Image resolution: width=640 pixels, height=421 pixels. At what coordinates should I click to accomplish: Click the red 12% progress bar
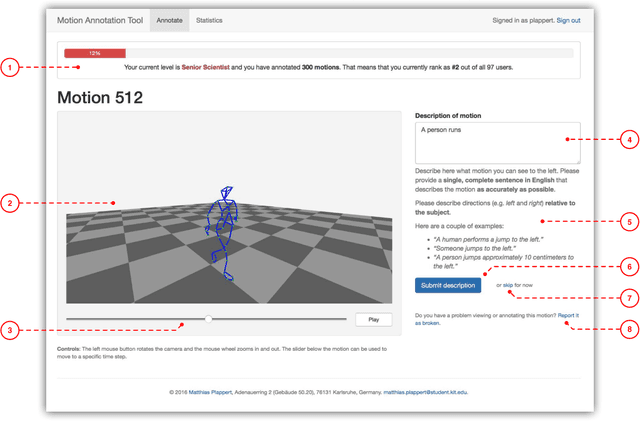click(95, 53)
